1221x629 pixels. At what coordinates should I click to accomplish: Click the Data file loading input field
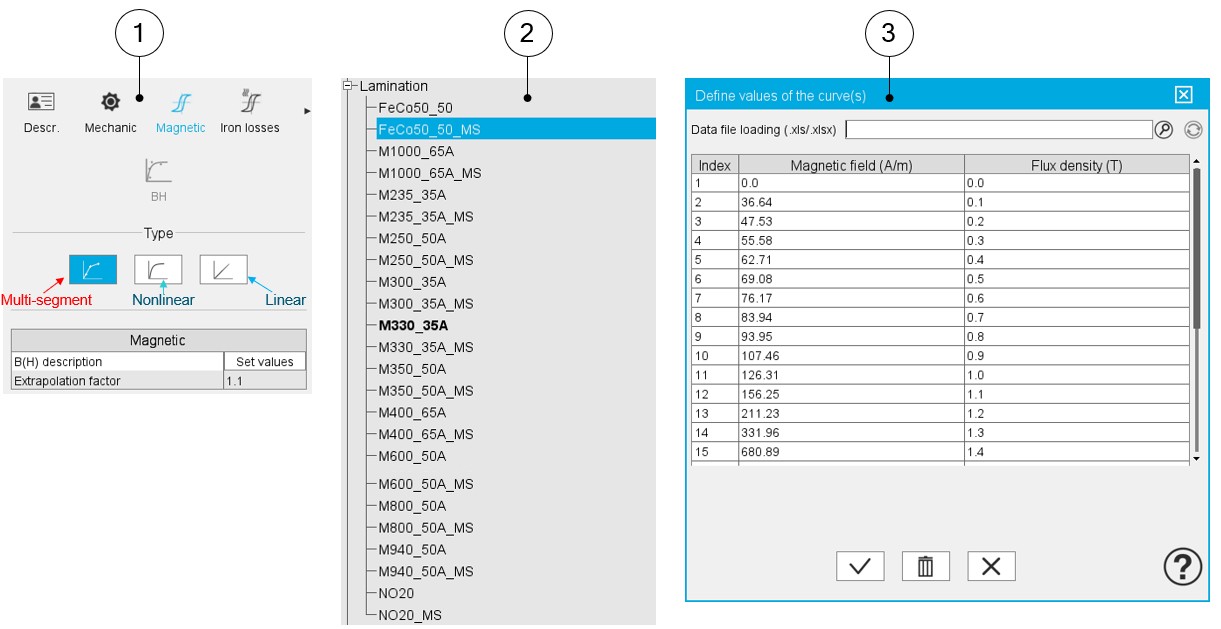click(998, 130)
